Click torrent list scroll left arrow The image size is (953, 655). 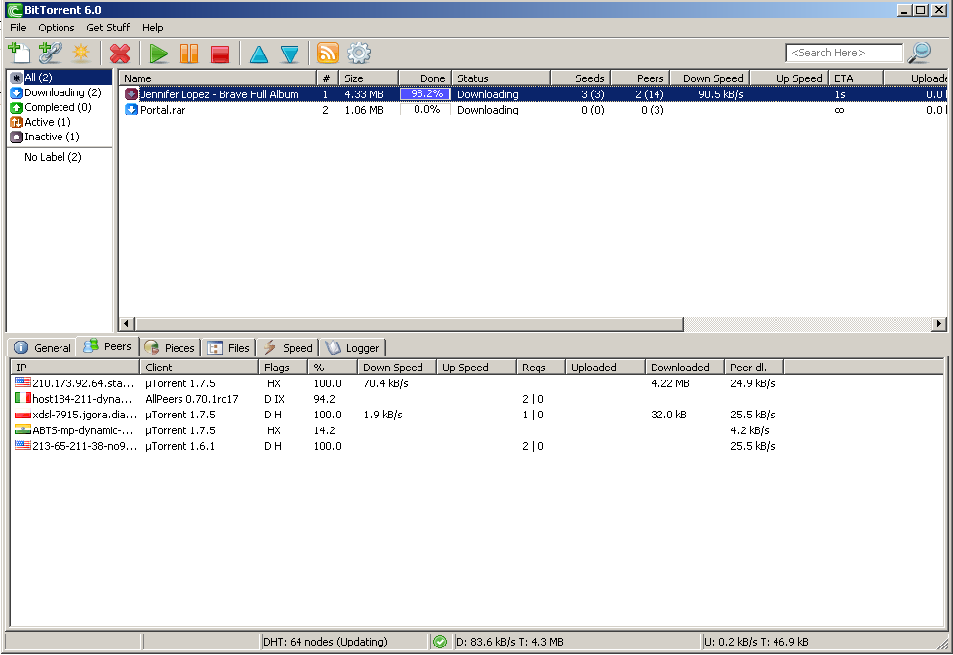coord(126,324)
